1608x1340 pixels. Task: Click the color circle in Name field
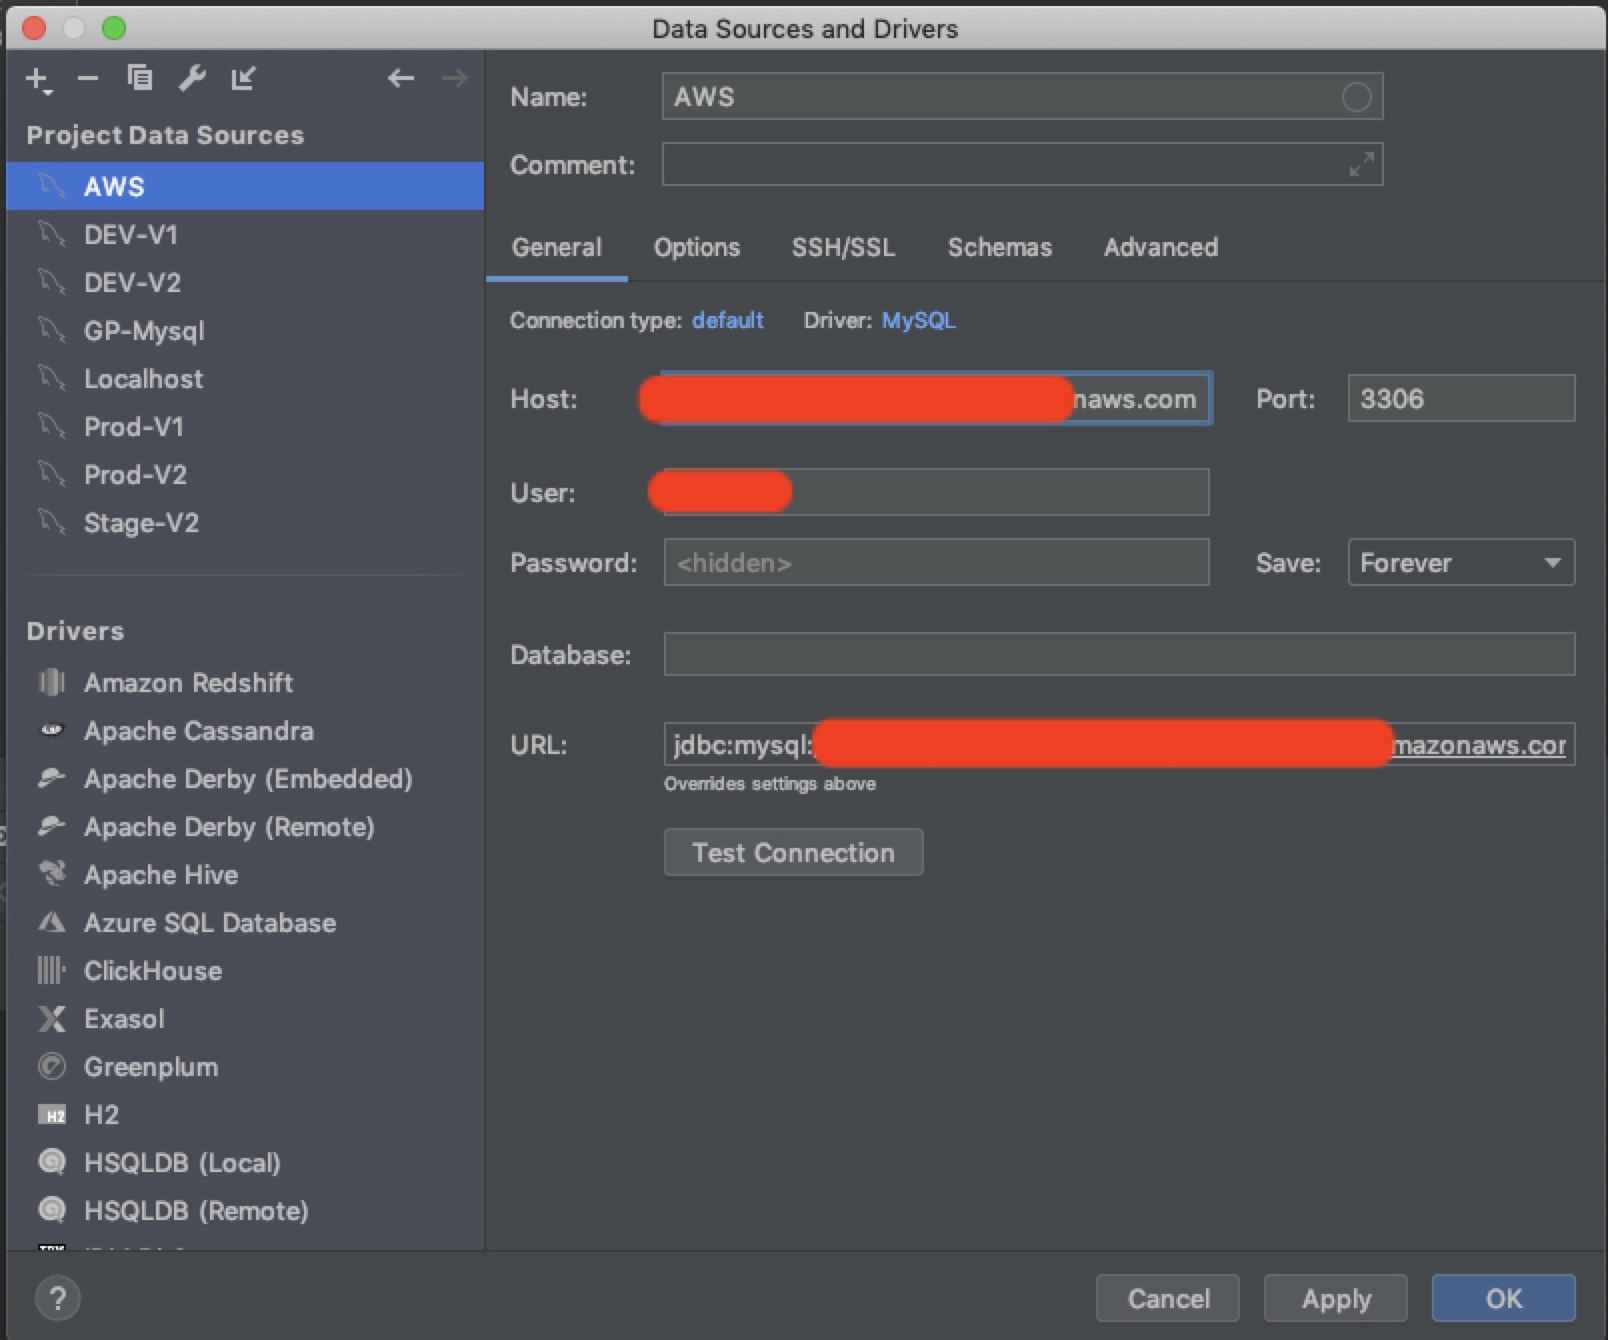pos(1356,97)
